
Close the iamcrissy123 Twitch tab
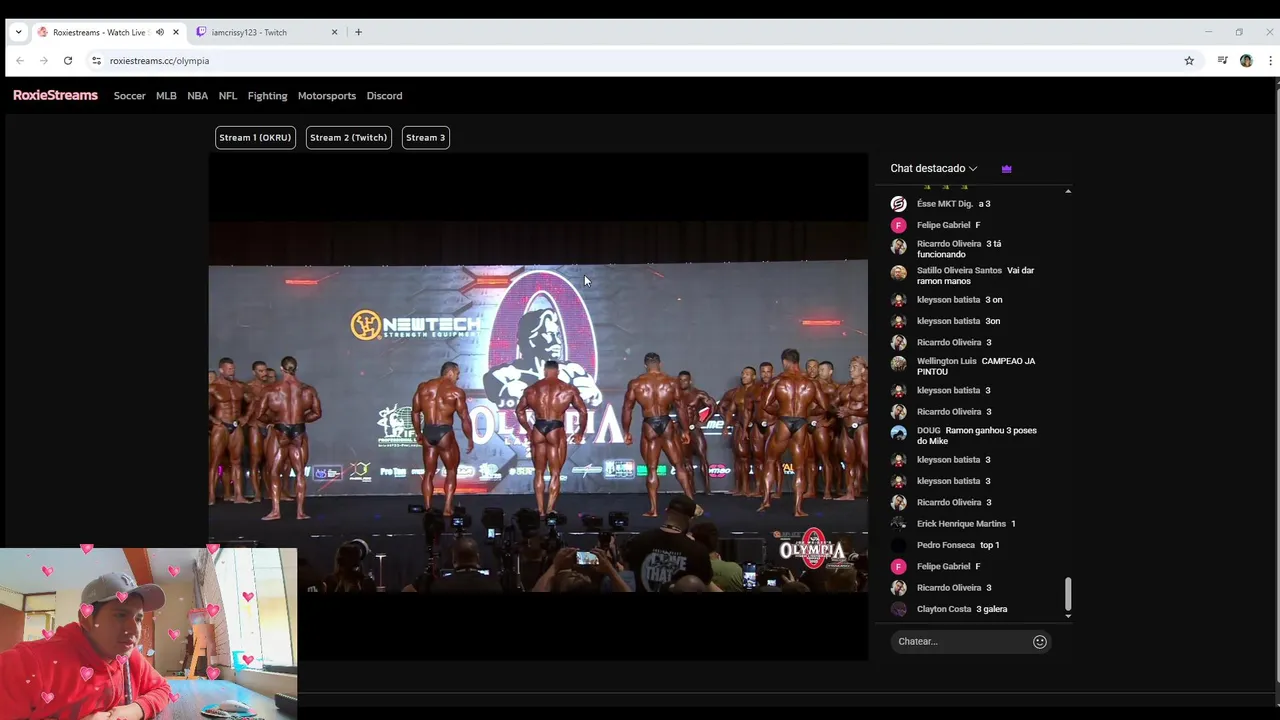334,32
